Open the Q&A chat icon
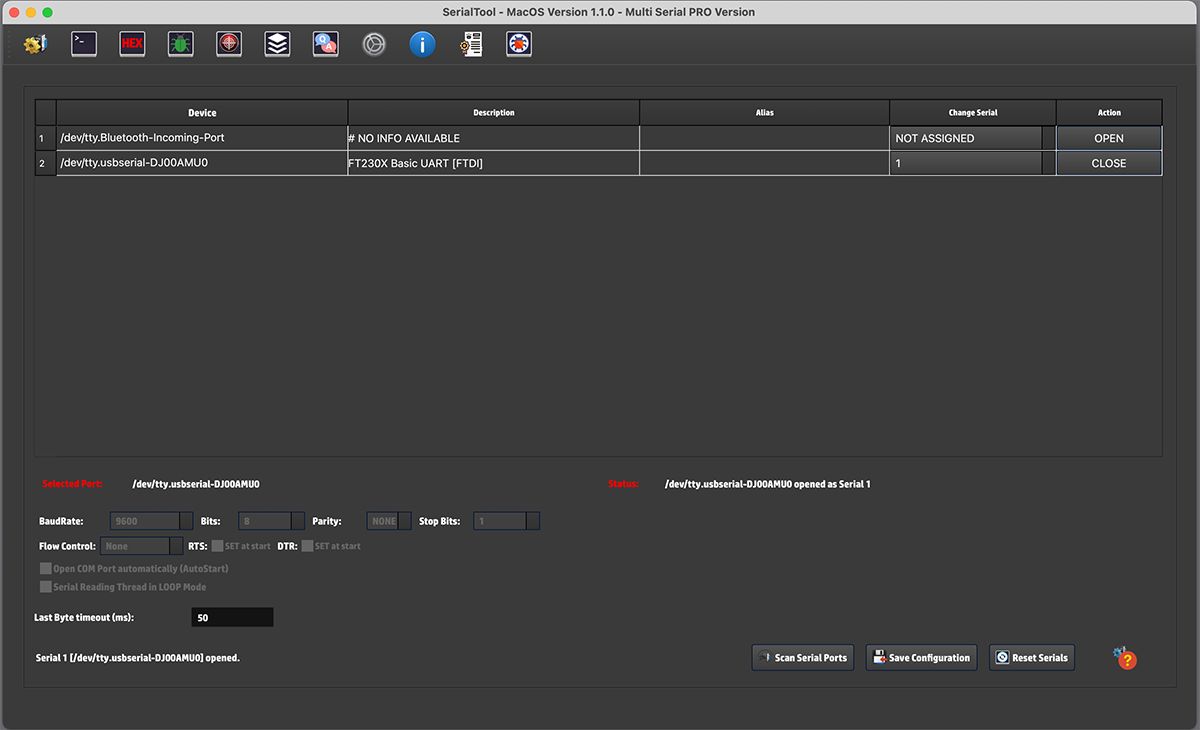The width and height of the screenshot is (1200, 730). pos(324,44)
